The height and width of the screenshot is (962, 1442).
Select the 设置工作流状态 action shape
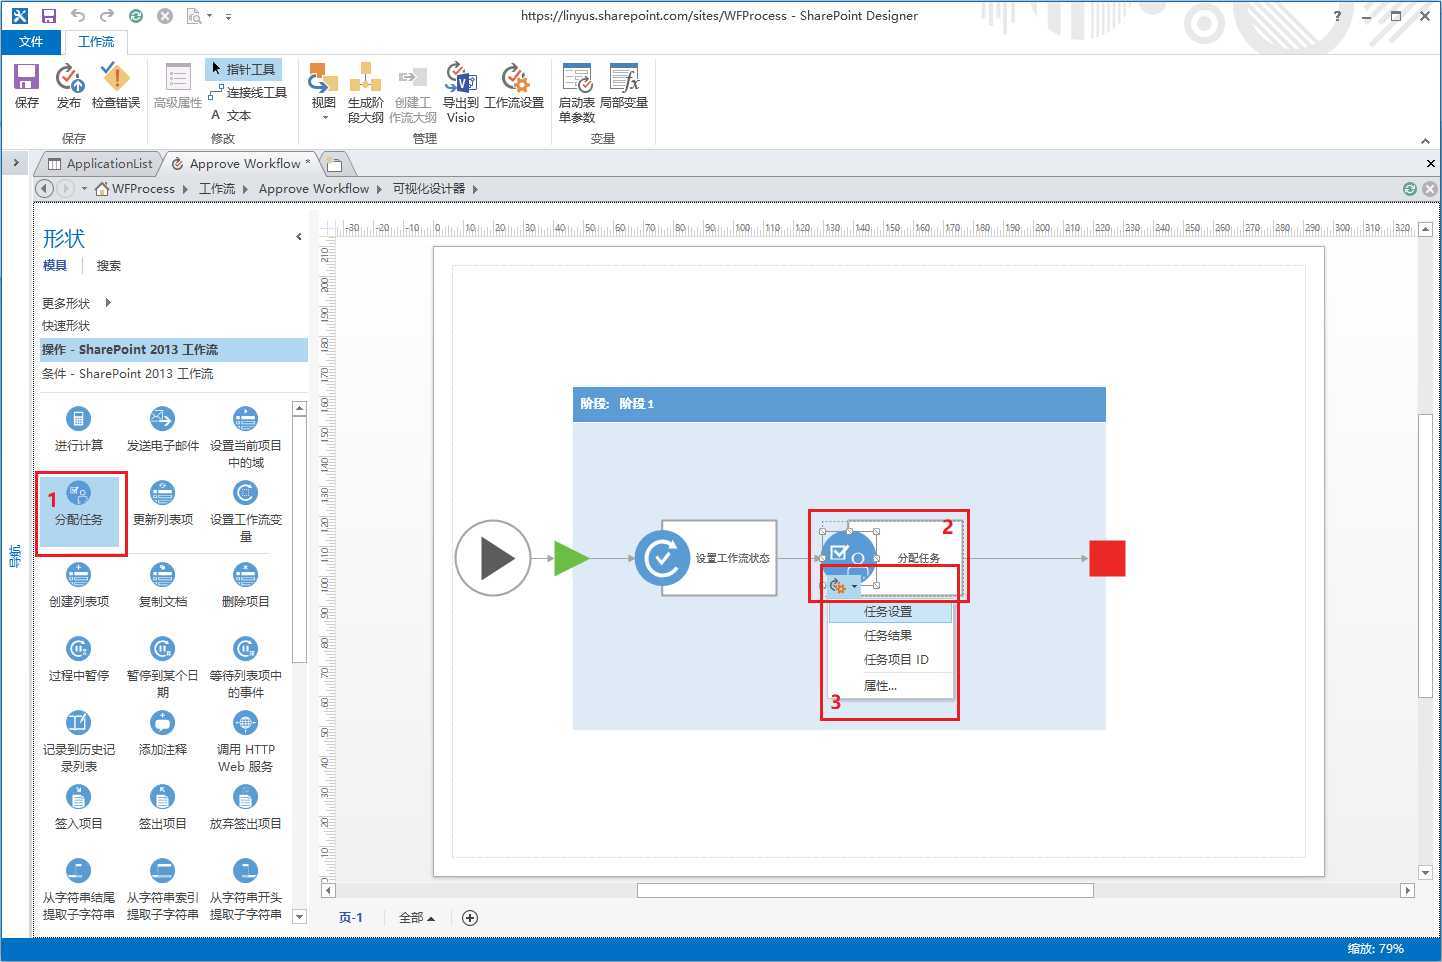point(706,558)
